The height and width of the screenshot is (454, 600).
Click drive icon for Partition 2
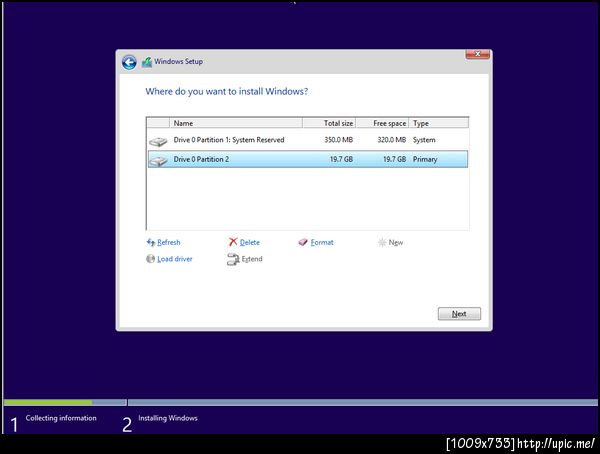tap(158, 160)
